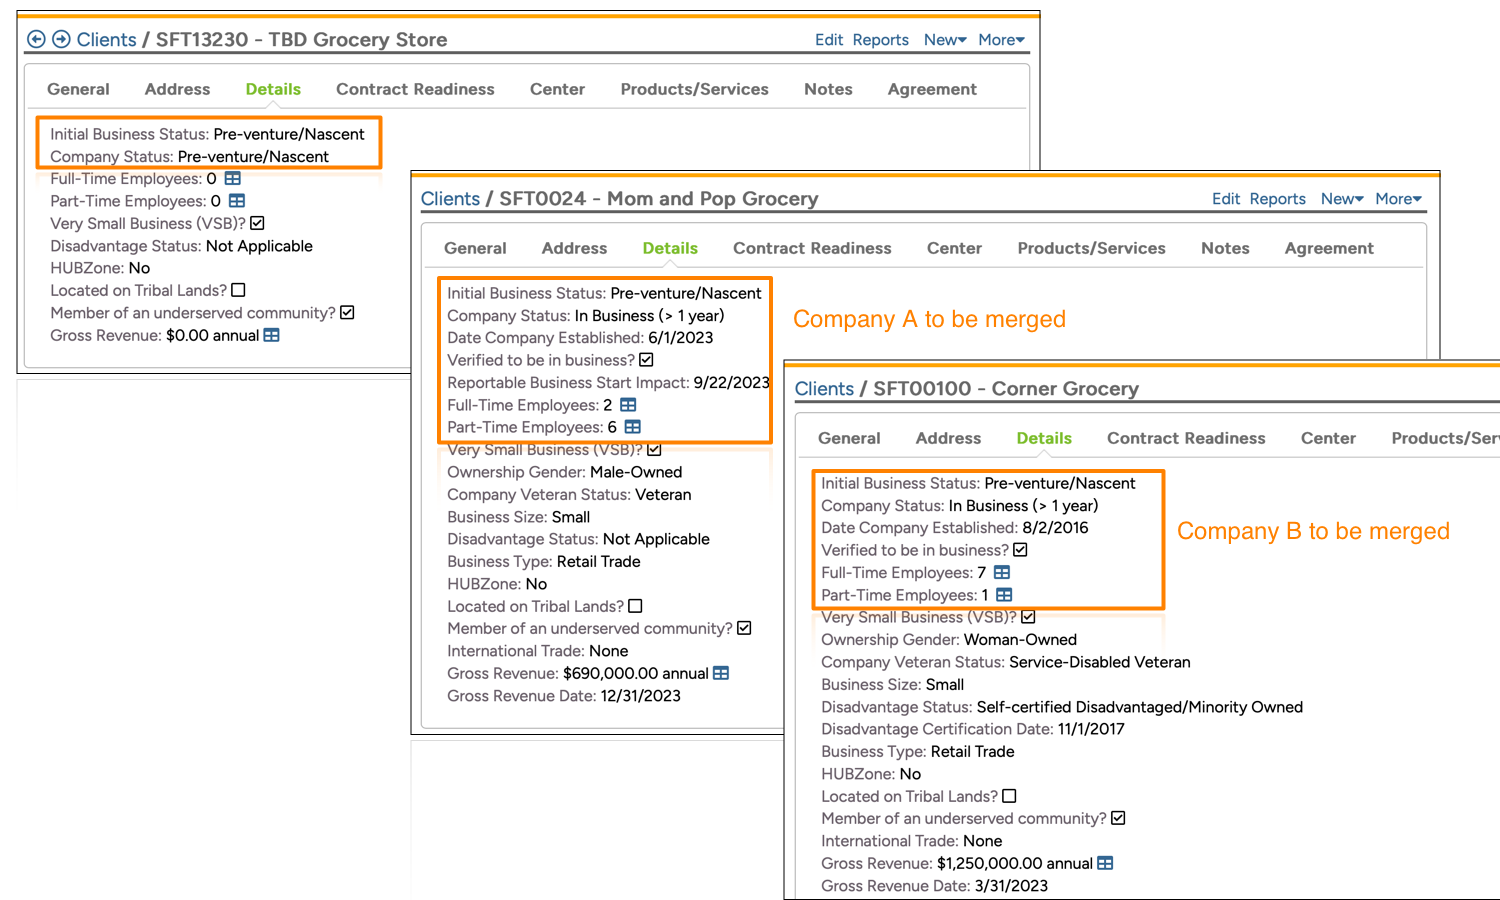The width and height of the screenshot is (1500, 900).
Task: Open Gross Revenue $1,250,000.00 history table icon
Action: (1105, 863)
